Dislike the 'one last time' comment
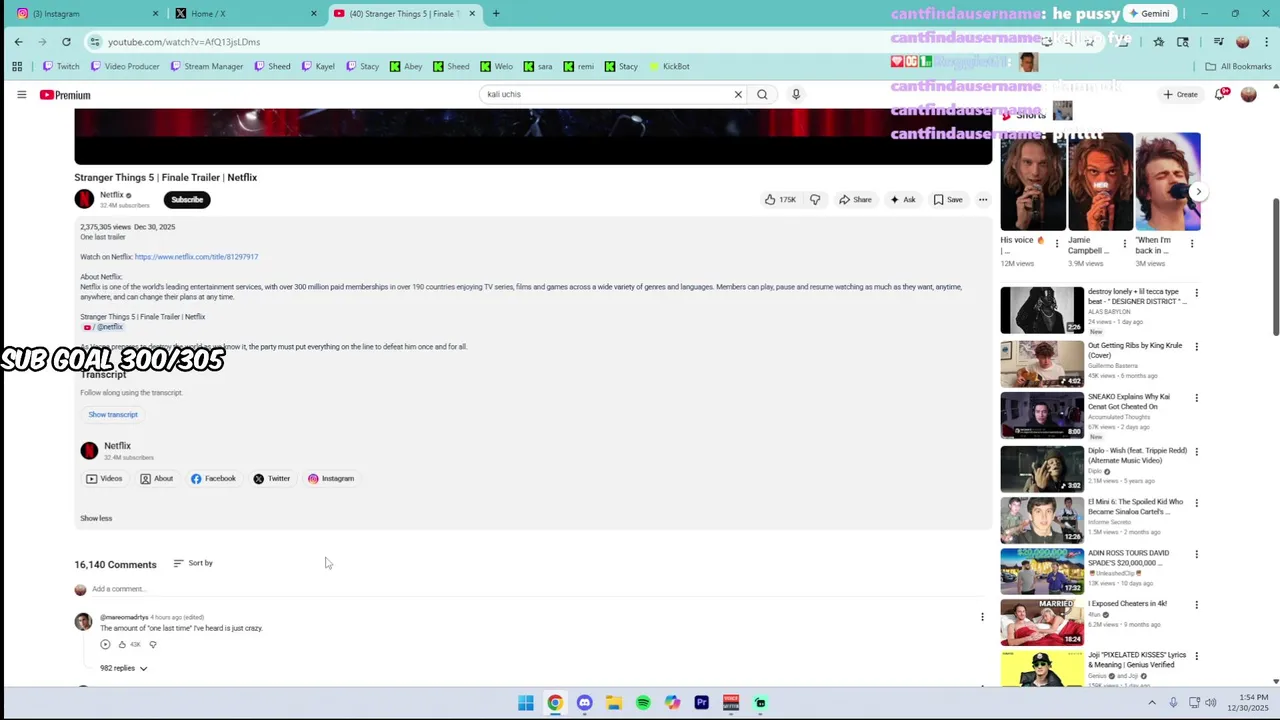Screen dimensions: 1280x720 click(152, 644)
